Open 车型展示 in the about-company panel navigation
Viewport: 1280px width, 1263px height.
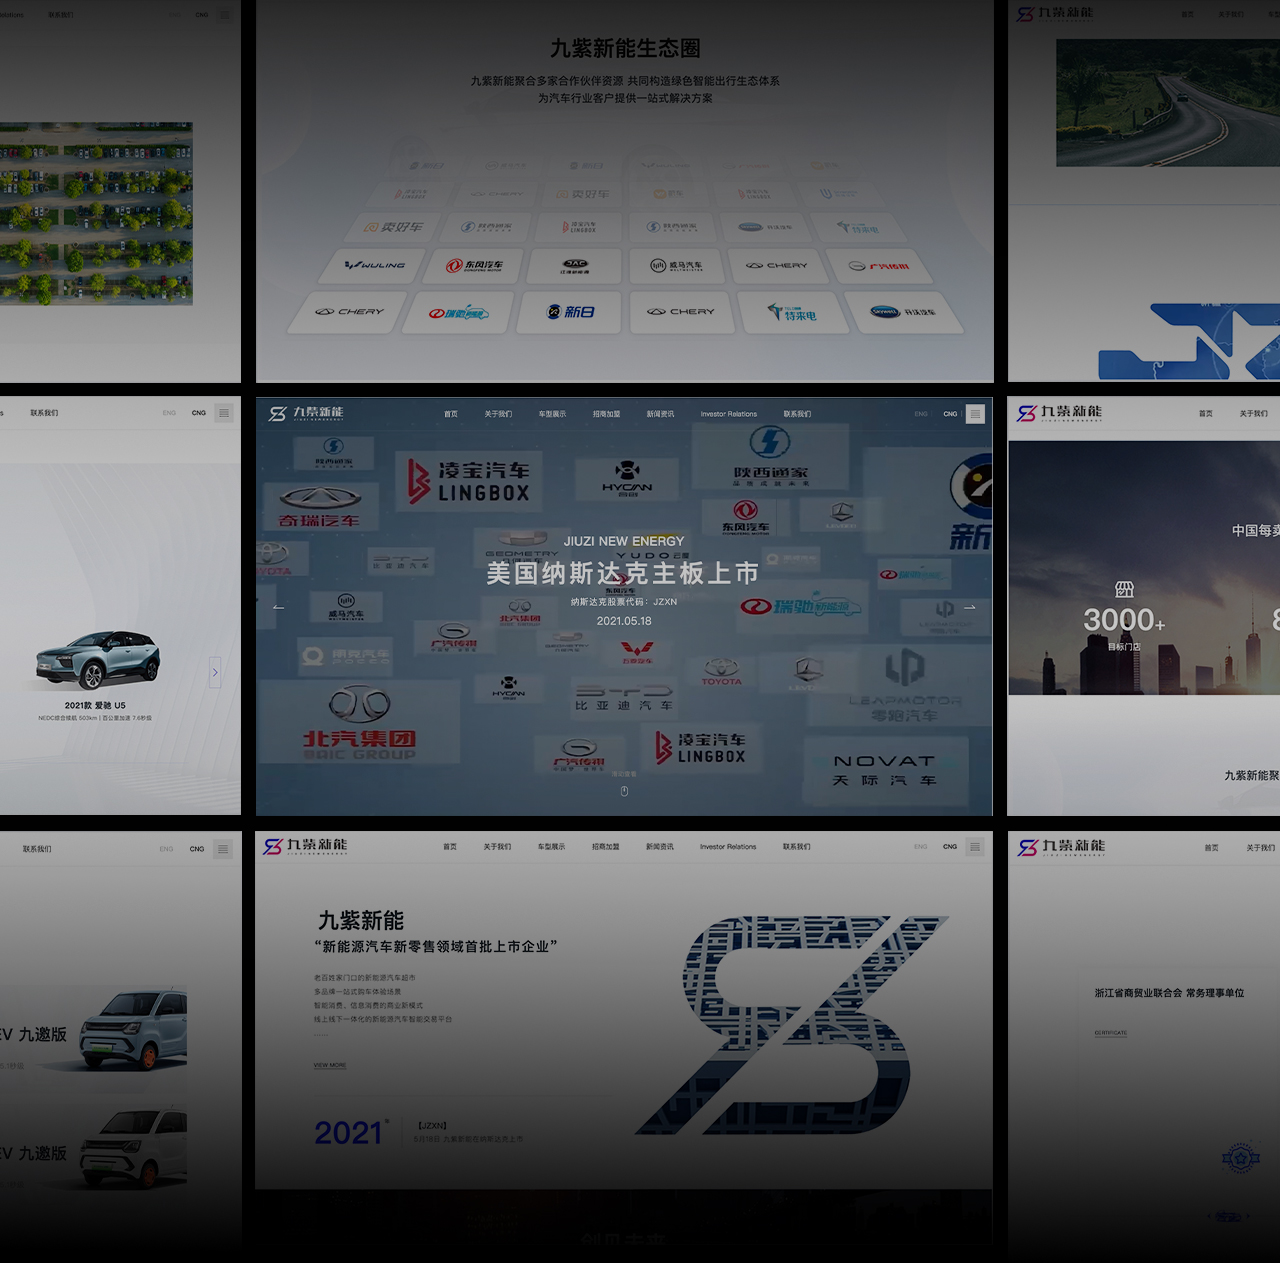pos(551,847)
